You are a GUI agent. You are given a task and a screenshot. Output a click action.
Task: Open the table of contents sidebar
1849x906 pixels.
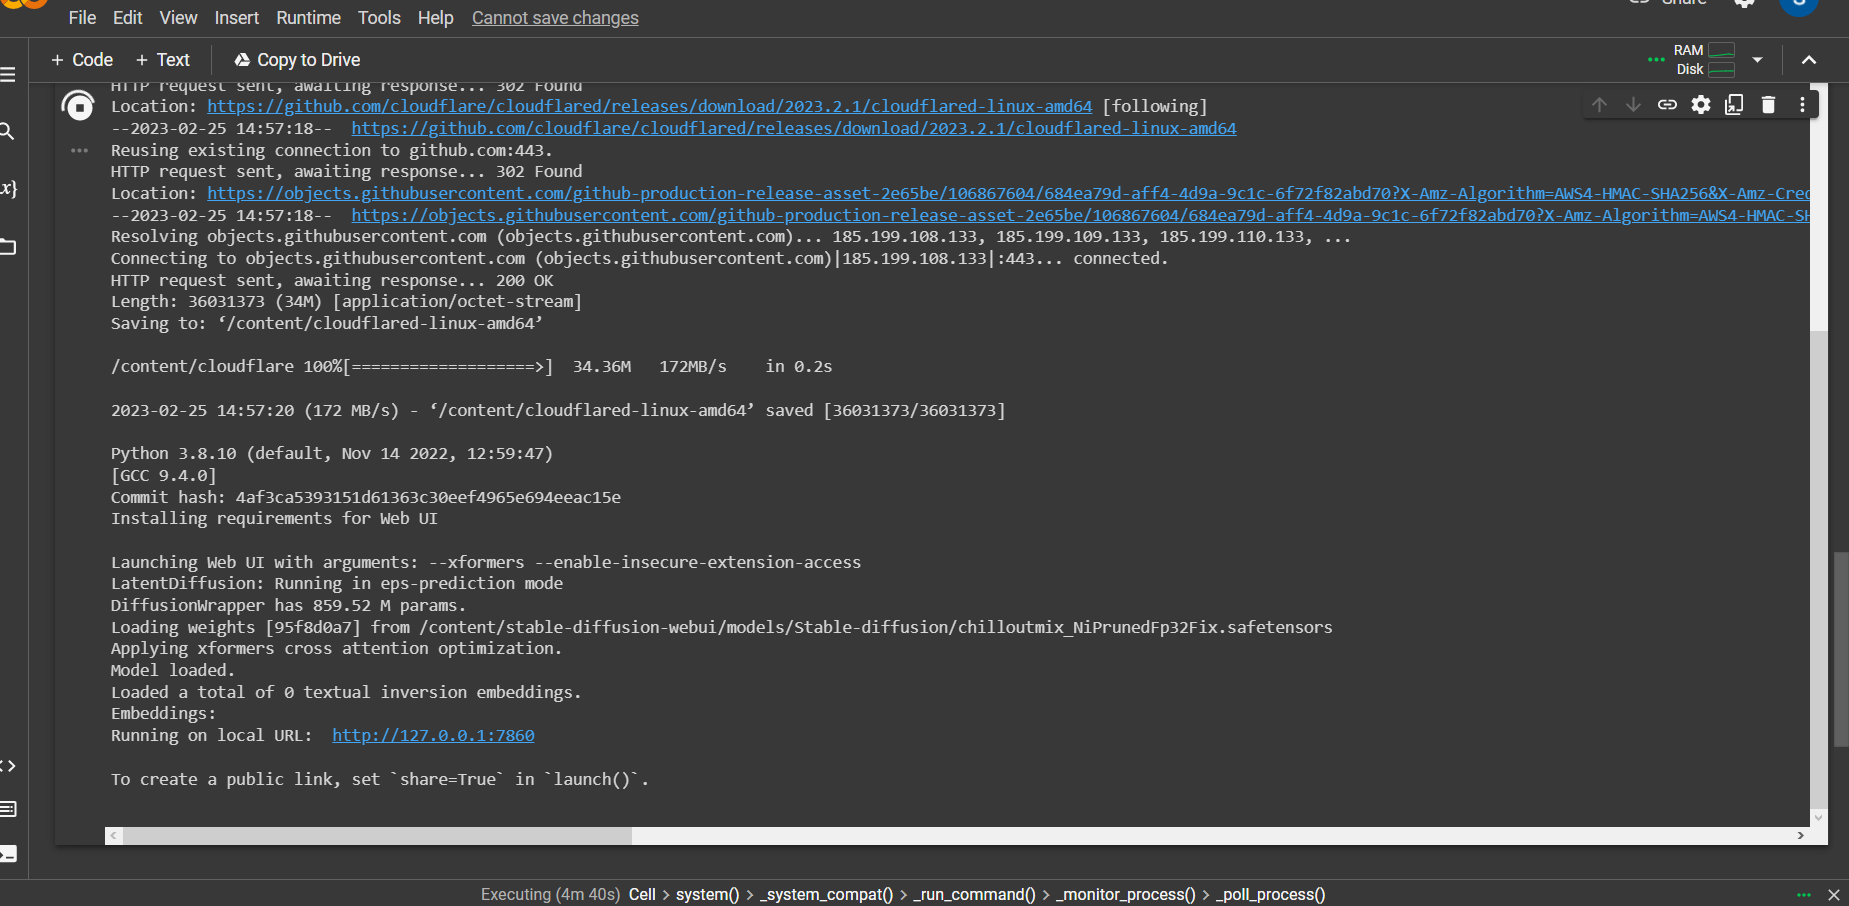click(x=10, y=73)
